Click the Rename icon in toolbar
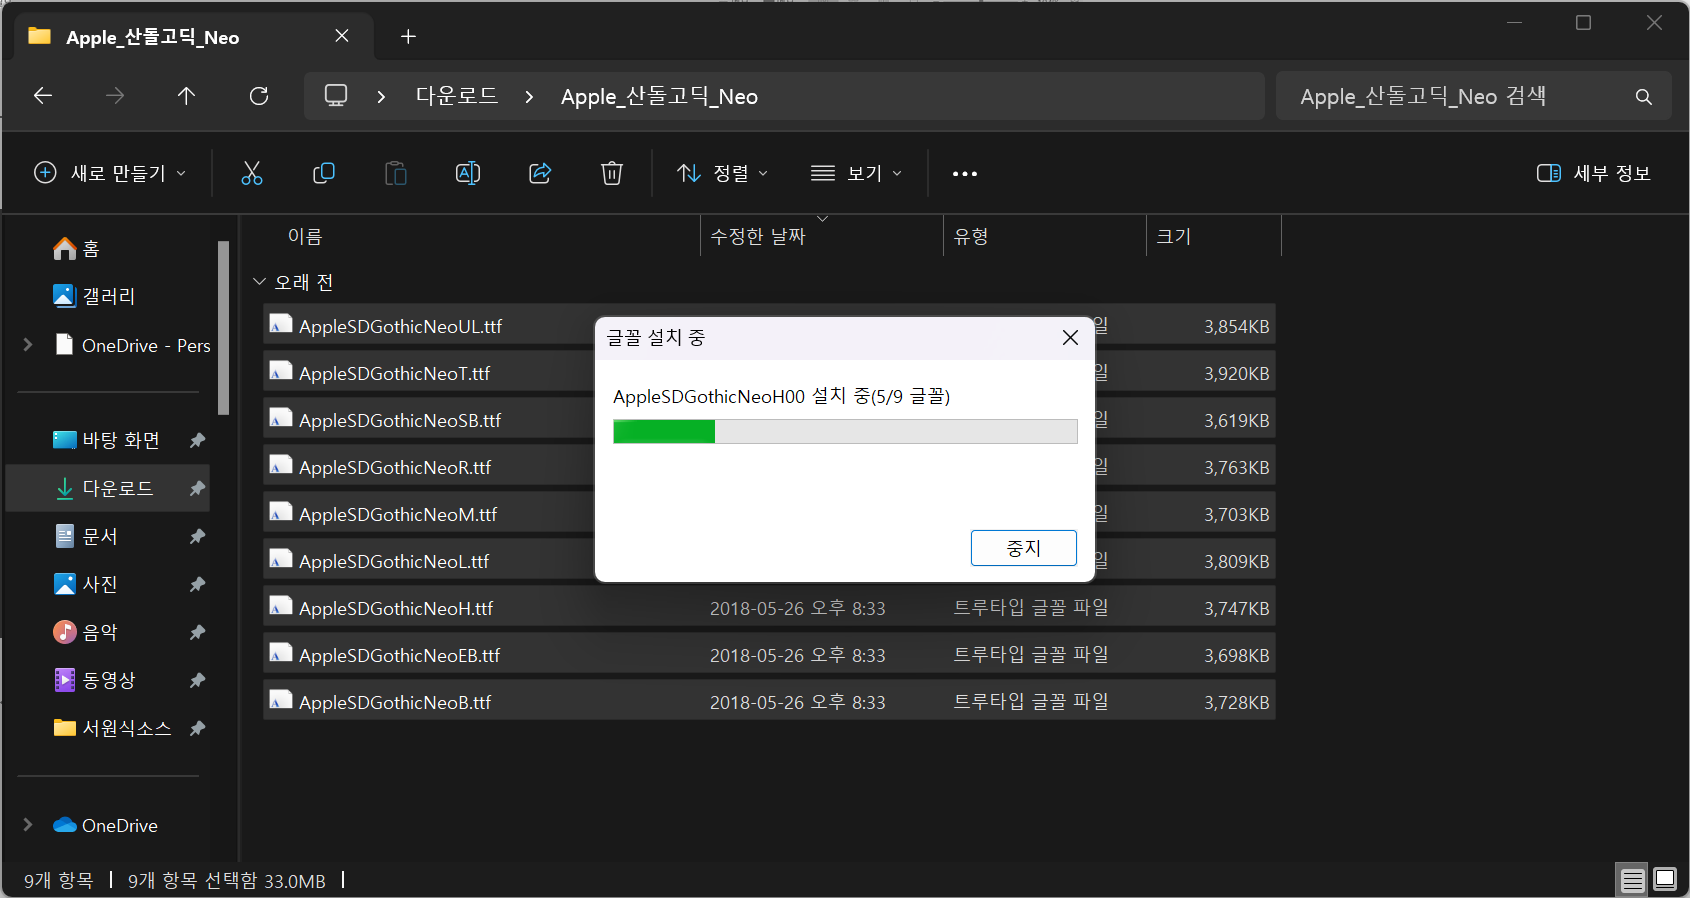Screen dimensions: 1690x898 pos(468,173)
